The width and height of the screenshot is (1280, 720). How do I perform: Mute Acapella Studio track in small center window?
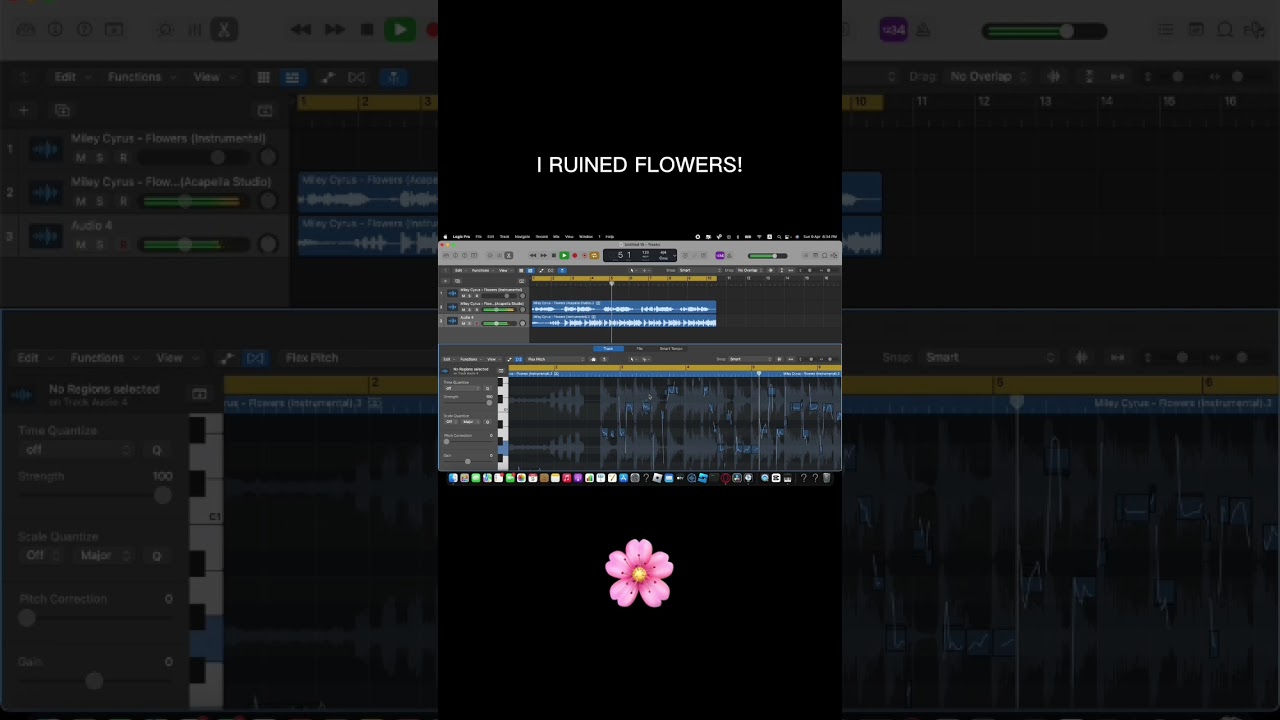click(x=463, y=310)
